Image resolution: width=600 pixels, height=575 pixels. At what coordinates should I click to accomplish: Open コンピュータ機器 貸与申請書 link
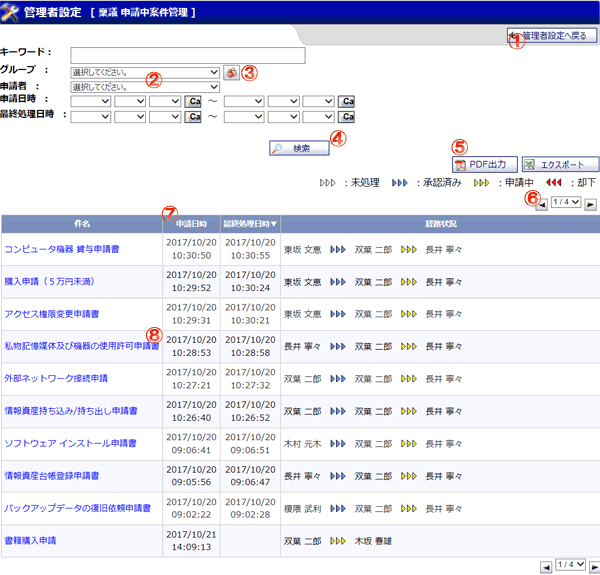[62, 249]
